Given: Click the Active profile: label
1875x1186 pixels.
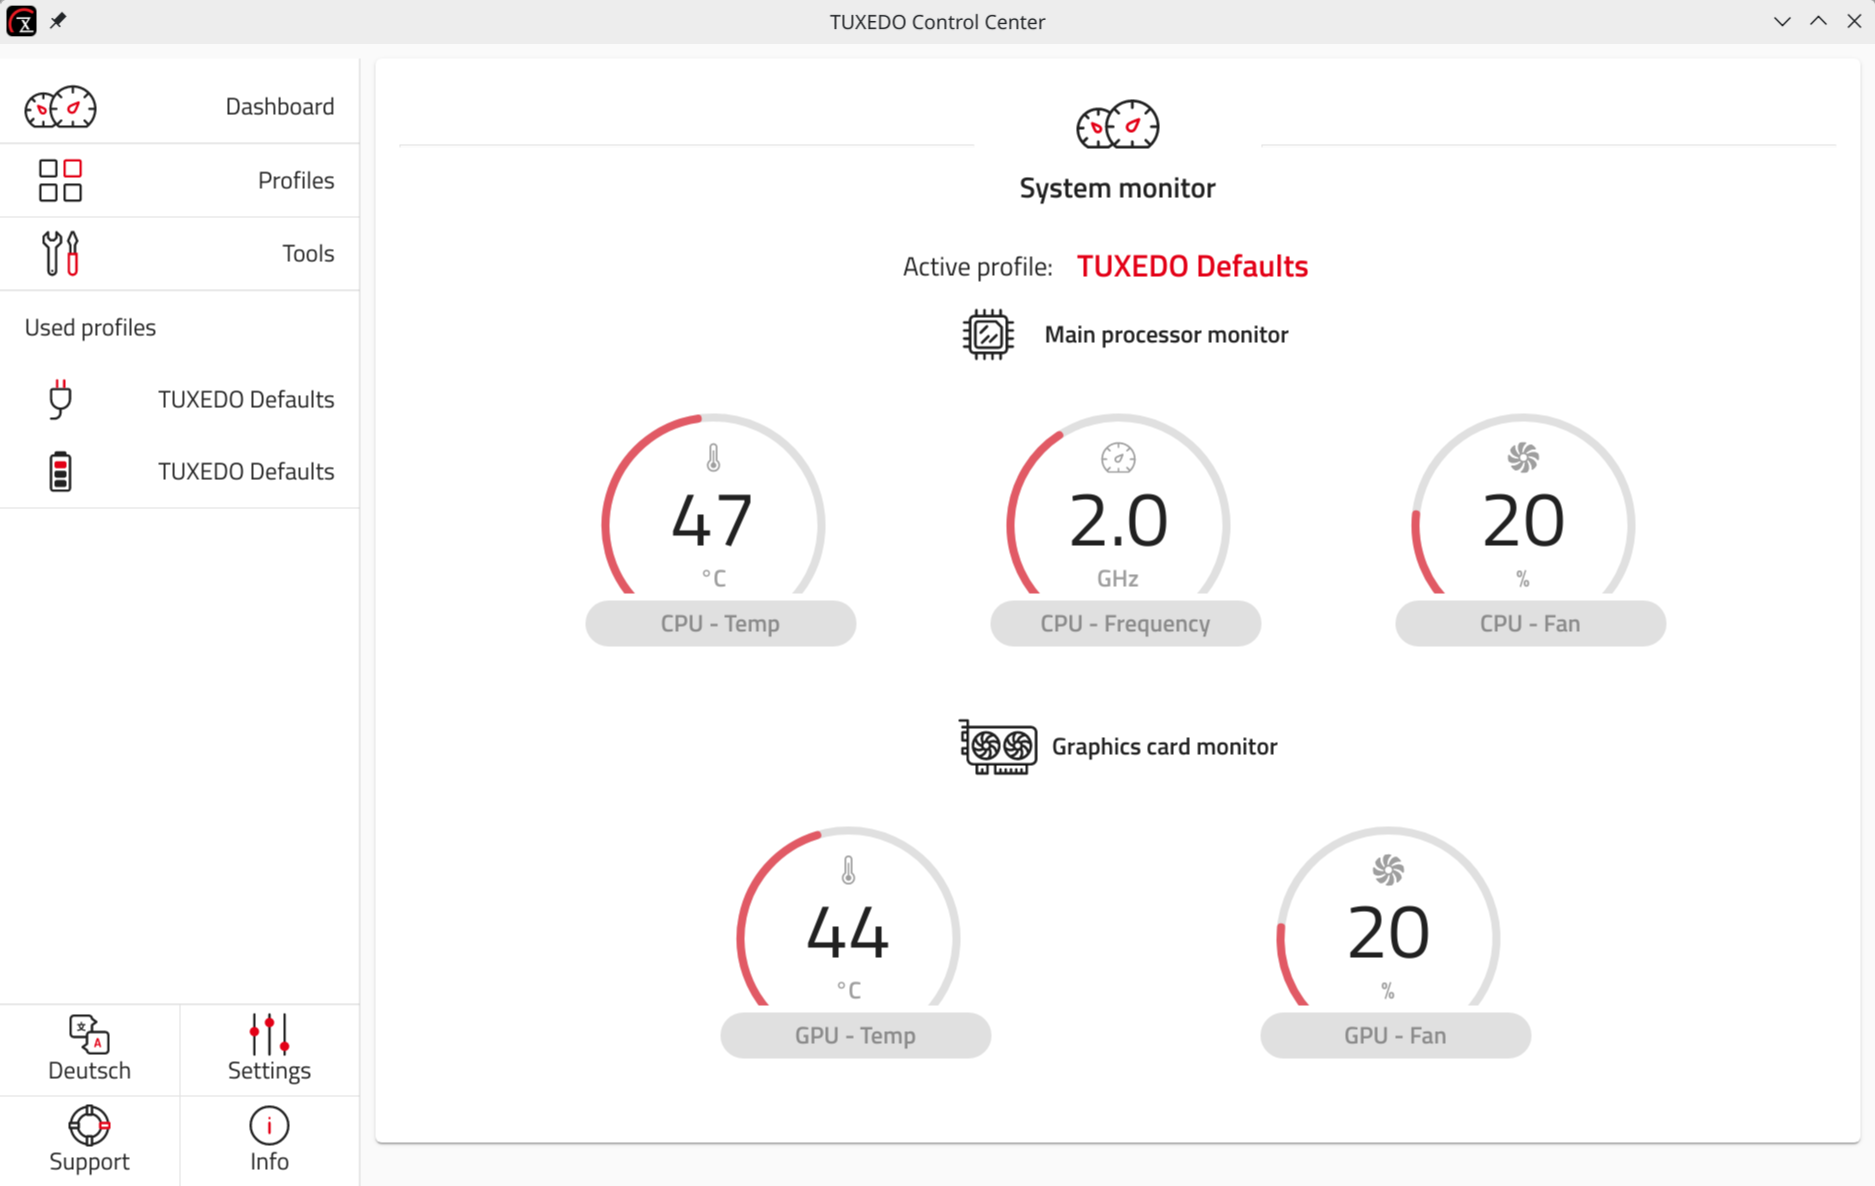Looking at the screenshot, I should coord(977,267).
